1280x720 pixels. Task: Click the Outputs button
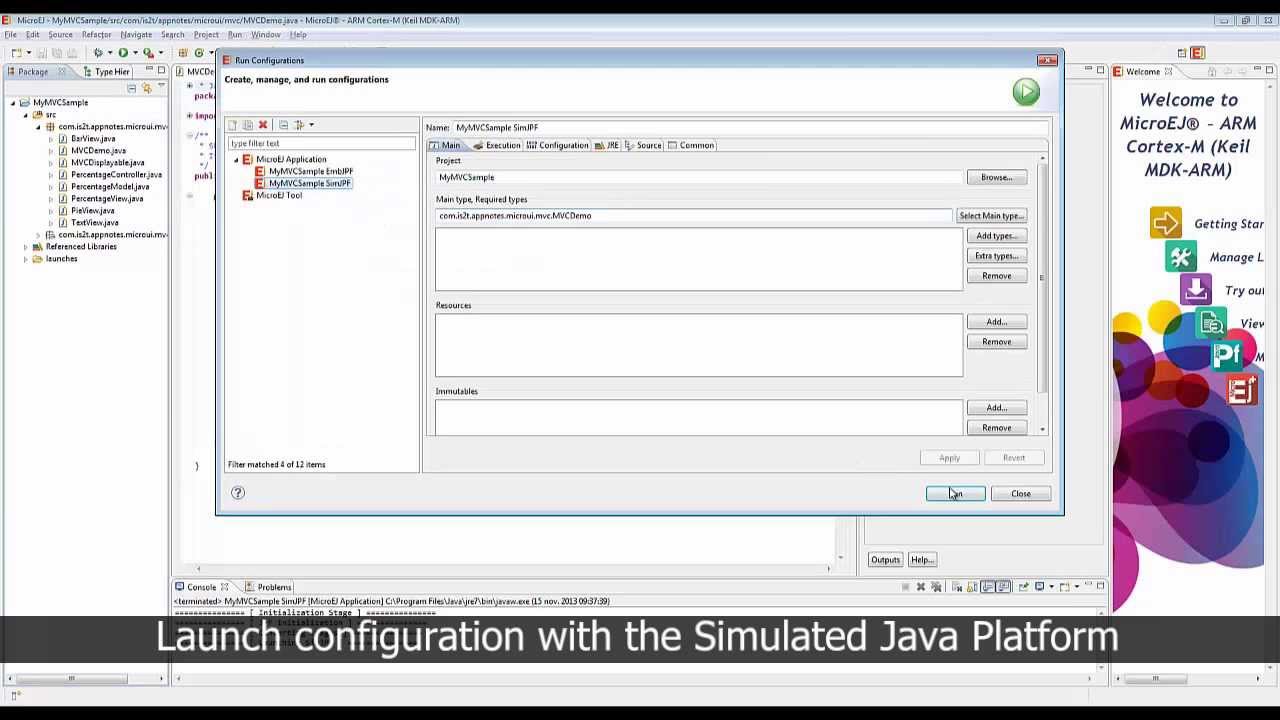[x=885, y=560]
